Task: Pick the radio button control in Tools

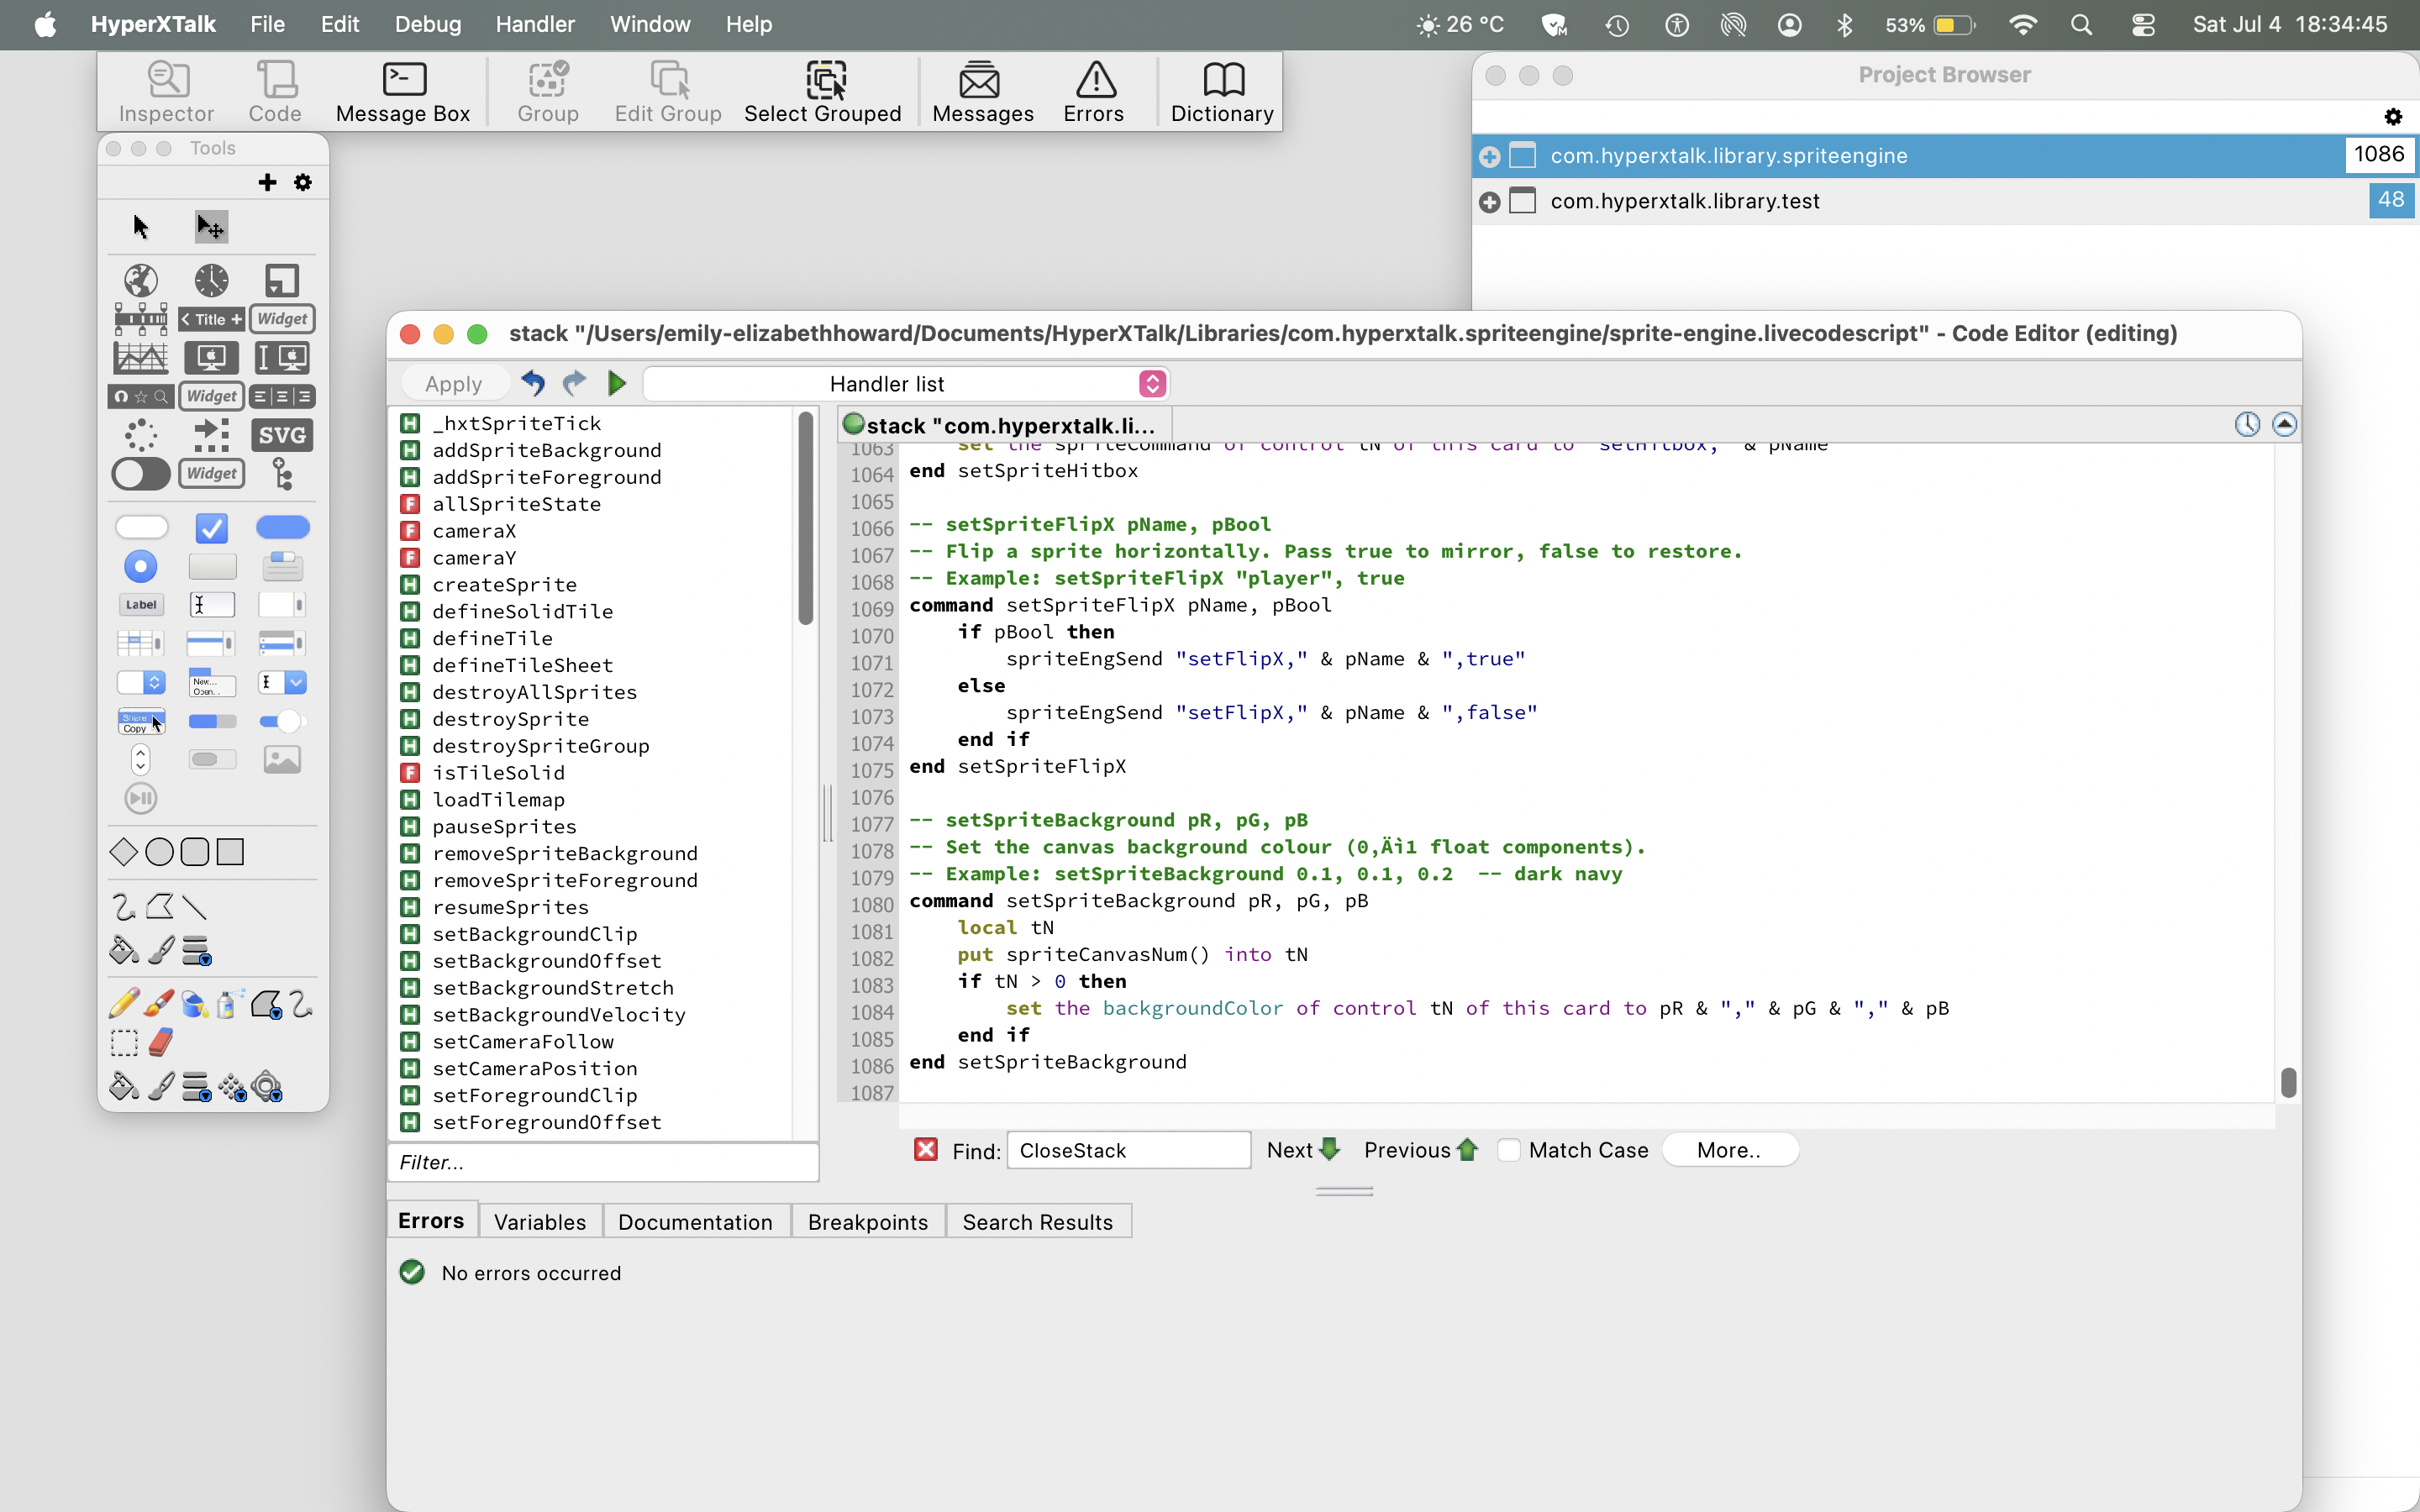Action: click(141, 566)
